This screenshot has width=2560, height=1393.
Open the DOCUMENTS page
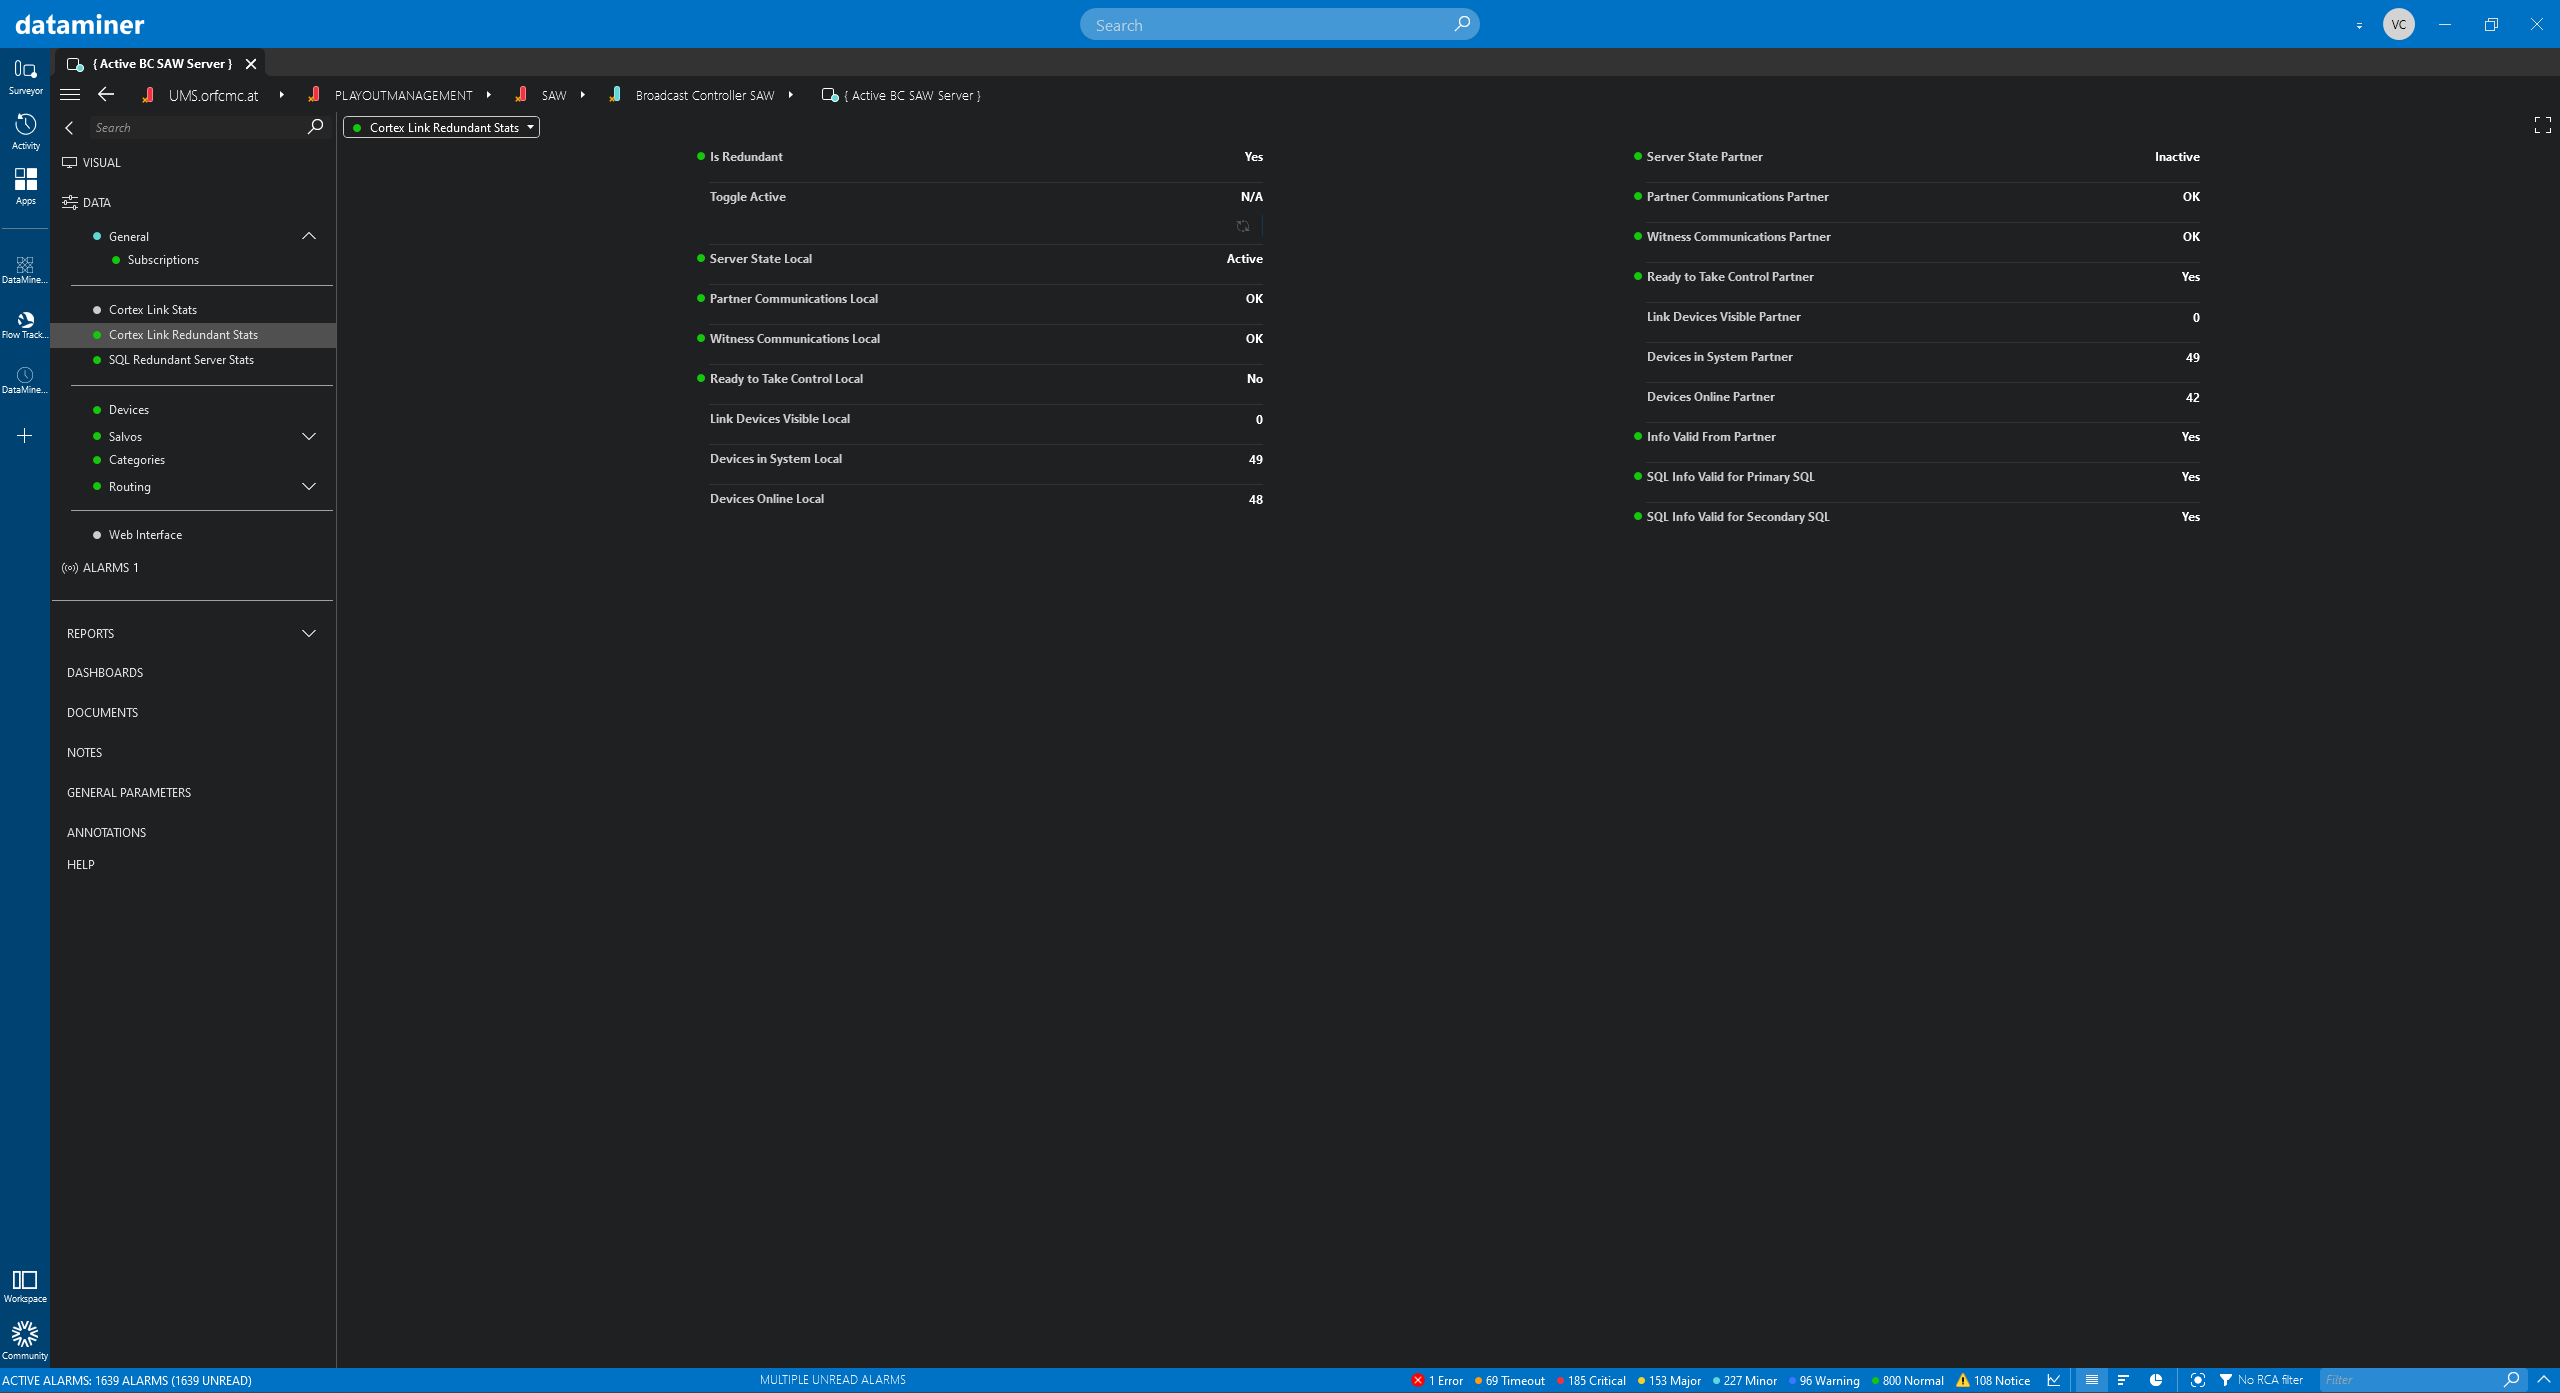(x=102, y=712)
